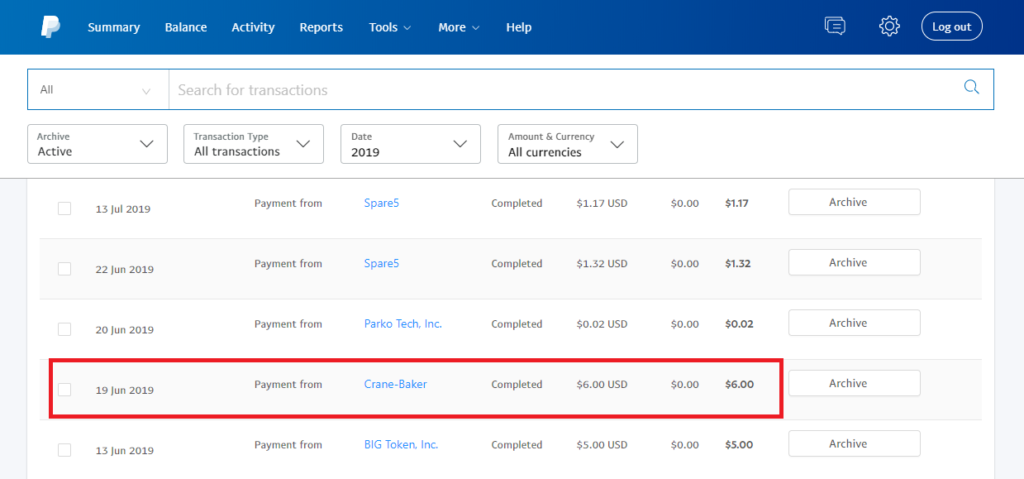Tick the checkbox for 19 Jun 2019 row
This screenshot has width=1024, height=479.
click(65, 389)
